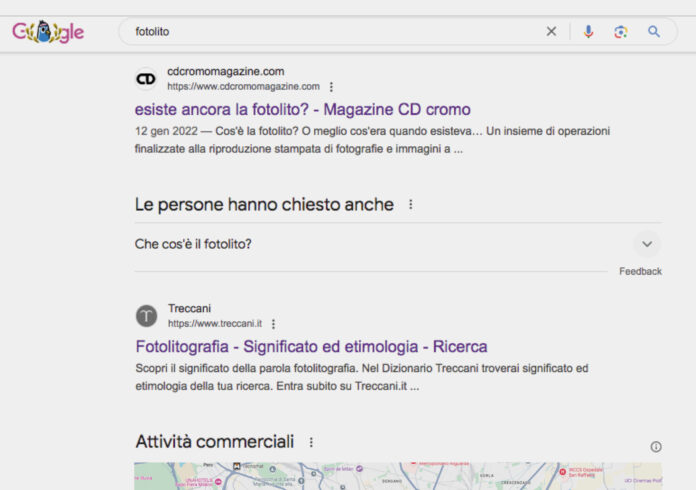Screen dimensions: 696x490
Task: Clear the search box with the X icon
Action: [x=551, y=32]
